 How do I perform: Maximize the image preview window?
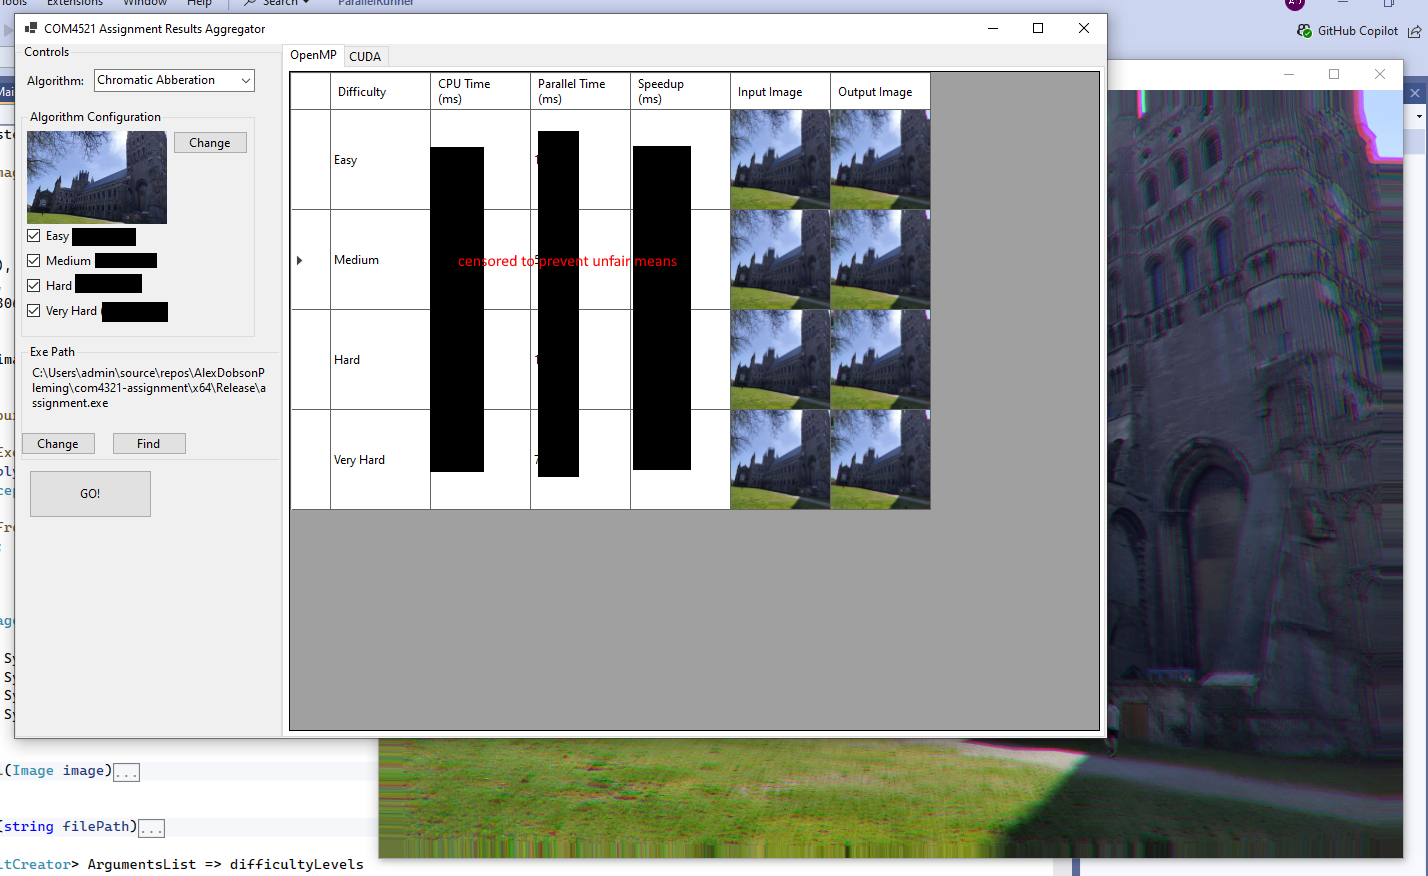[x=1333, y=74]
